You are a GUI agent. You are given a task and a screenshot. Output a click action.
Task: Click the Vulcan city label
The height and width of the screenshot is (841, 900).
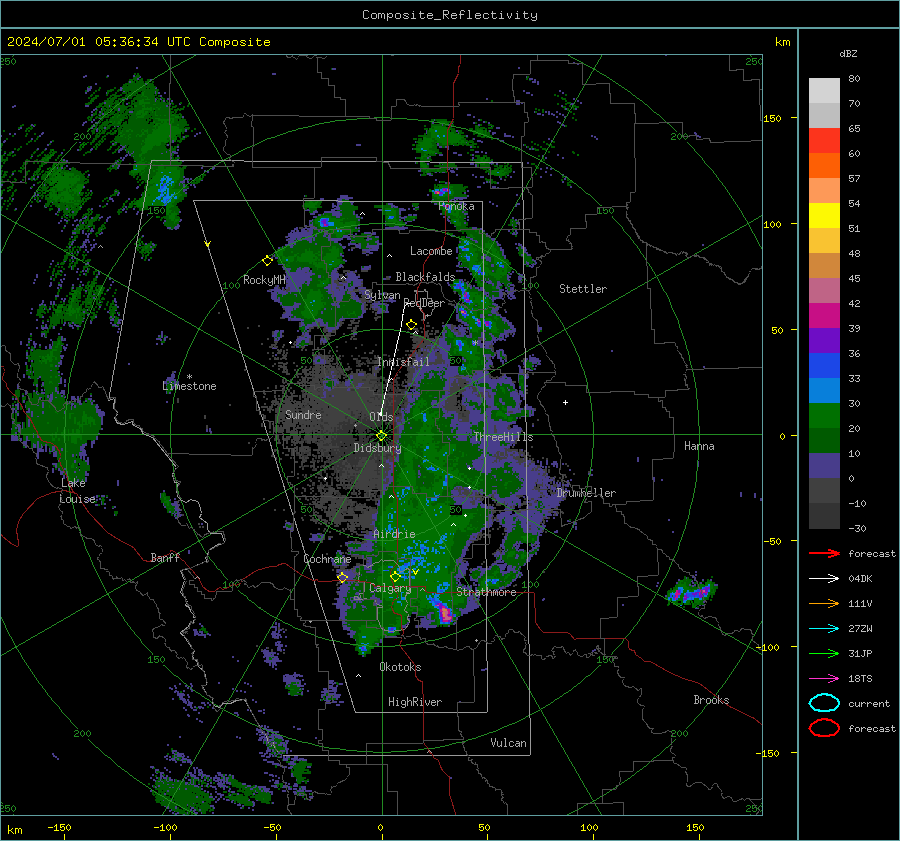pos(508,743)
